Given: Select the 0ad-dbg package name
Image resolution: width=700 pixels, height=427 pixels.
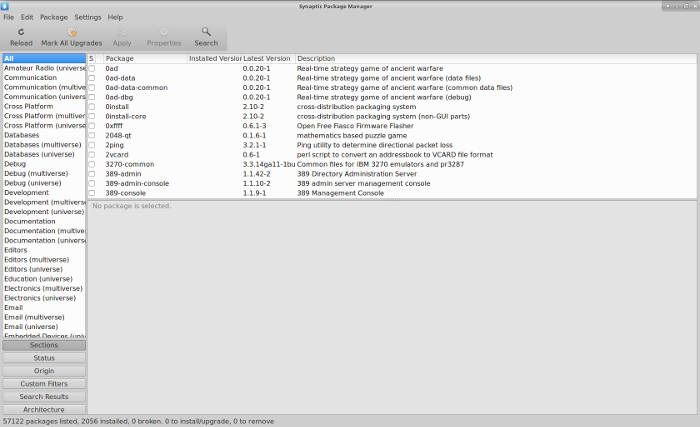Looking at the screenshot, I should point(119,97).
